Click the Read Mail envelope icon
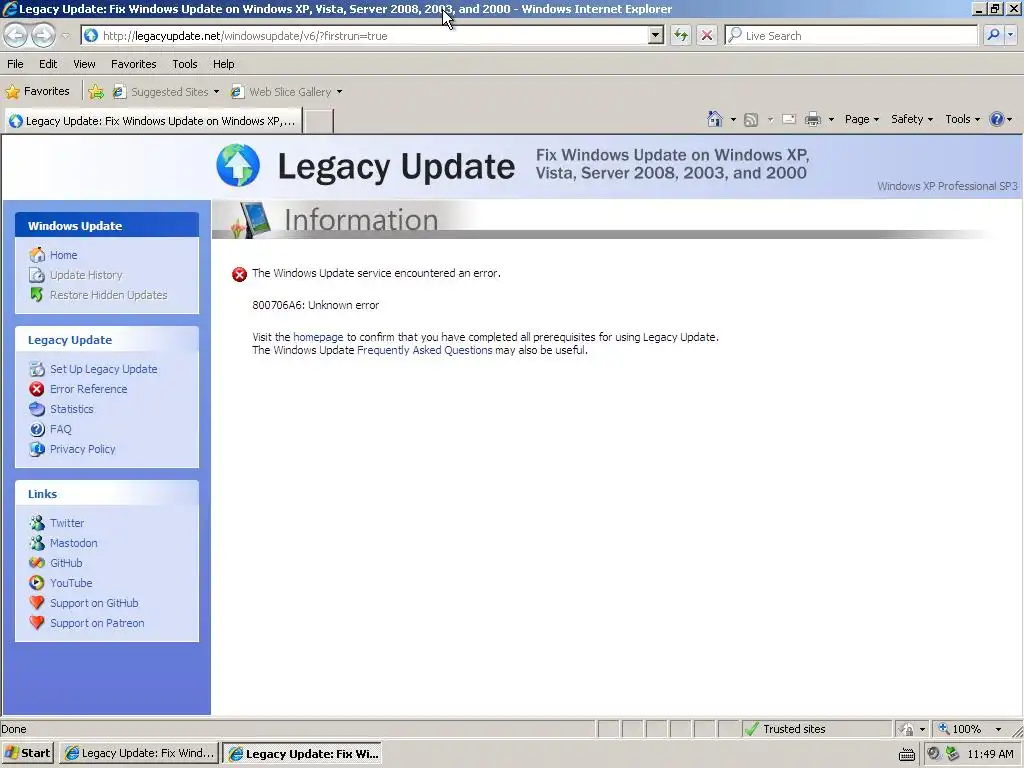This screenshot has height=768, width=1024. 788,120
